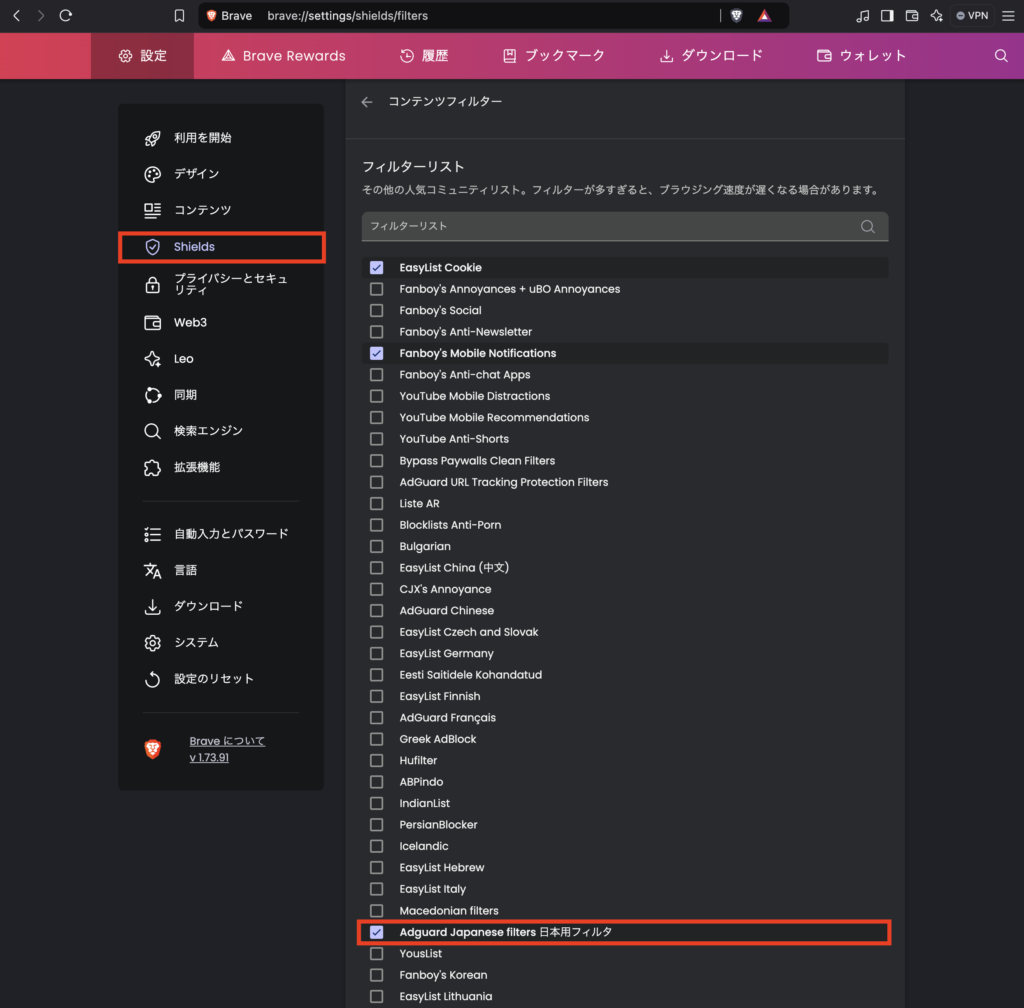The image size is (1024, 1008).
Task: Uncheck the EasyList Cookie checkbox
Action: click(376, 268)
